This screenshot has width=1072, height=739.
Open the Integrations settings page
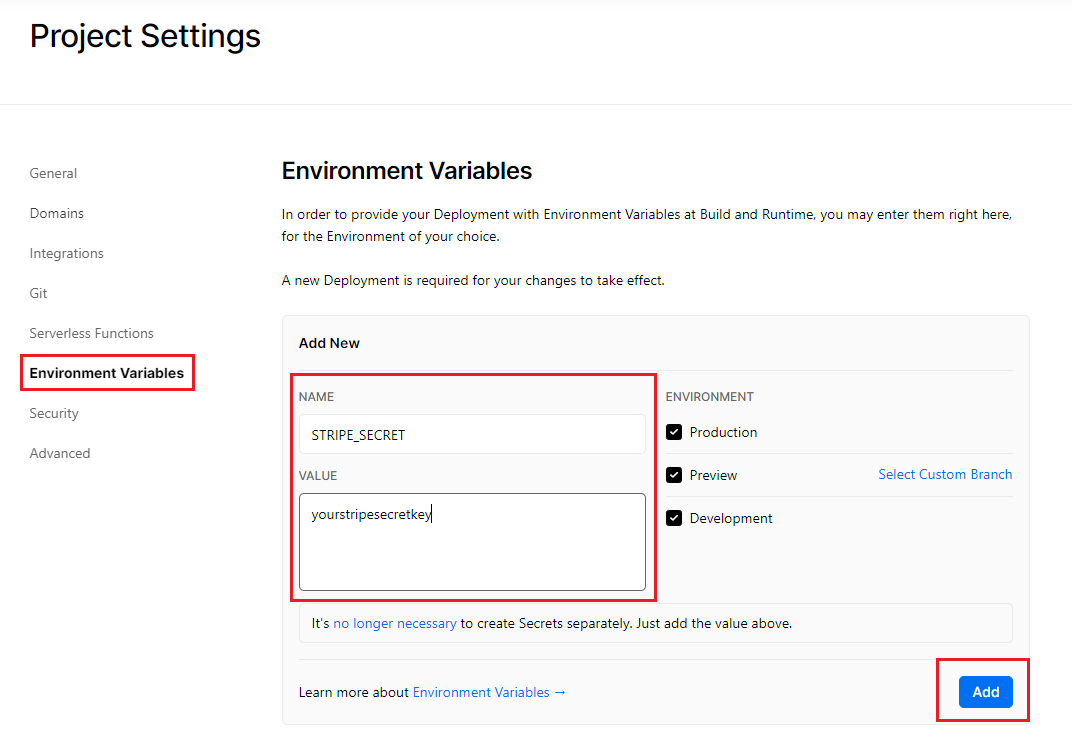67,253
